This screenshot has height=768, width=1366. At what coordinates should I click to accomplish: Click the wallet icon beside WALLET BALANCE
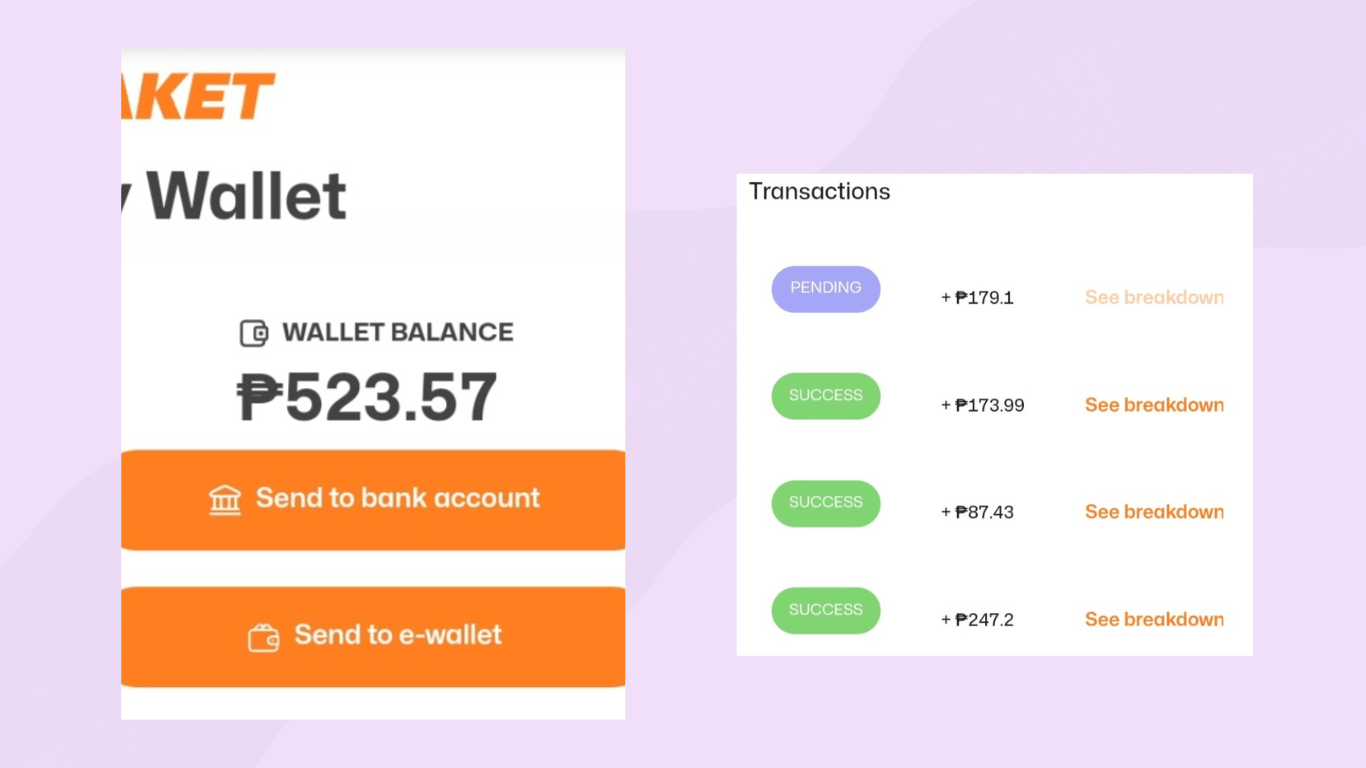coord(254,333)
